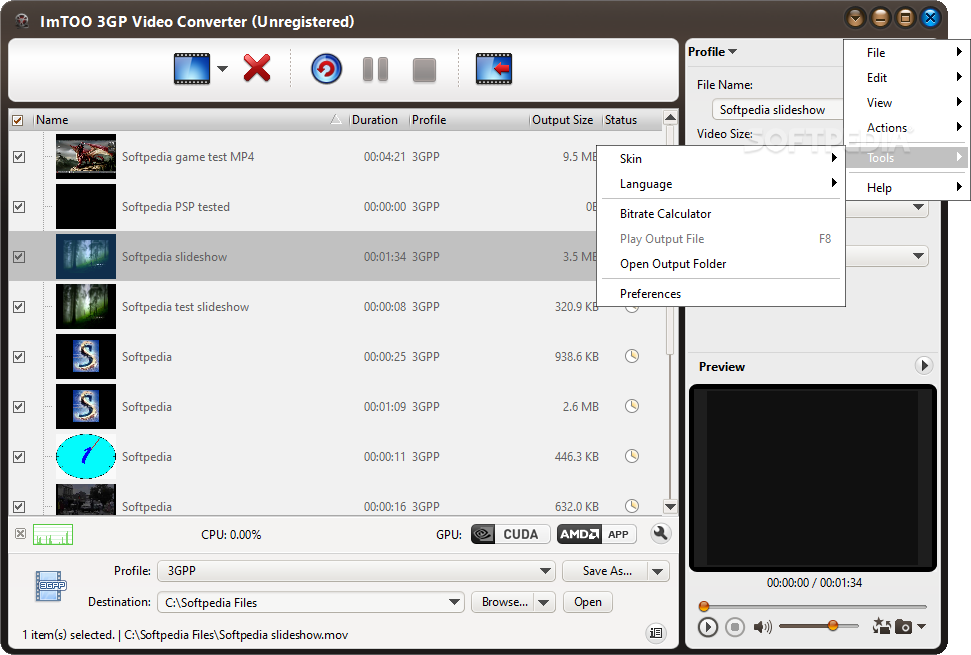Open View menu
The height and width of the screenshot is (655, 971).
pyautogui.click(x=907, y=103)
